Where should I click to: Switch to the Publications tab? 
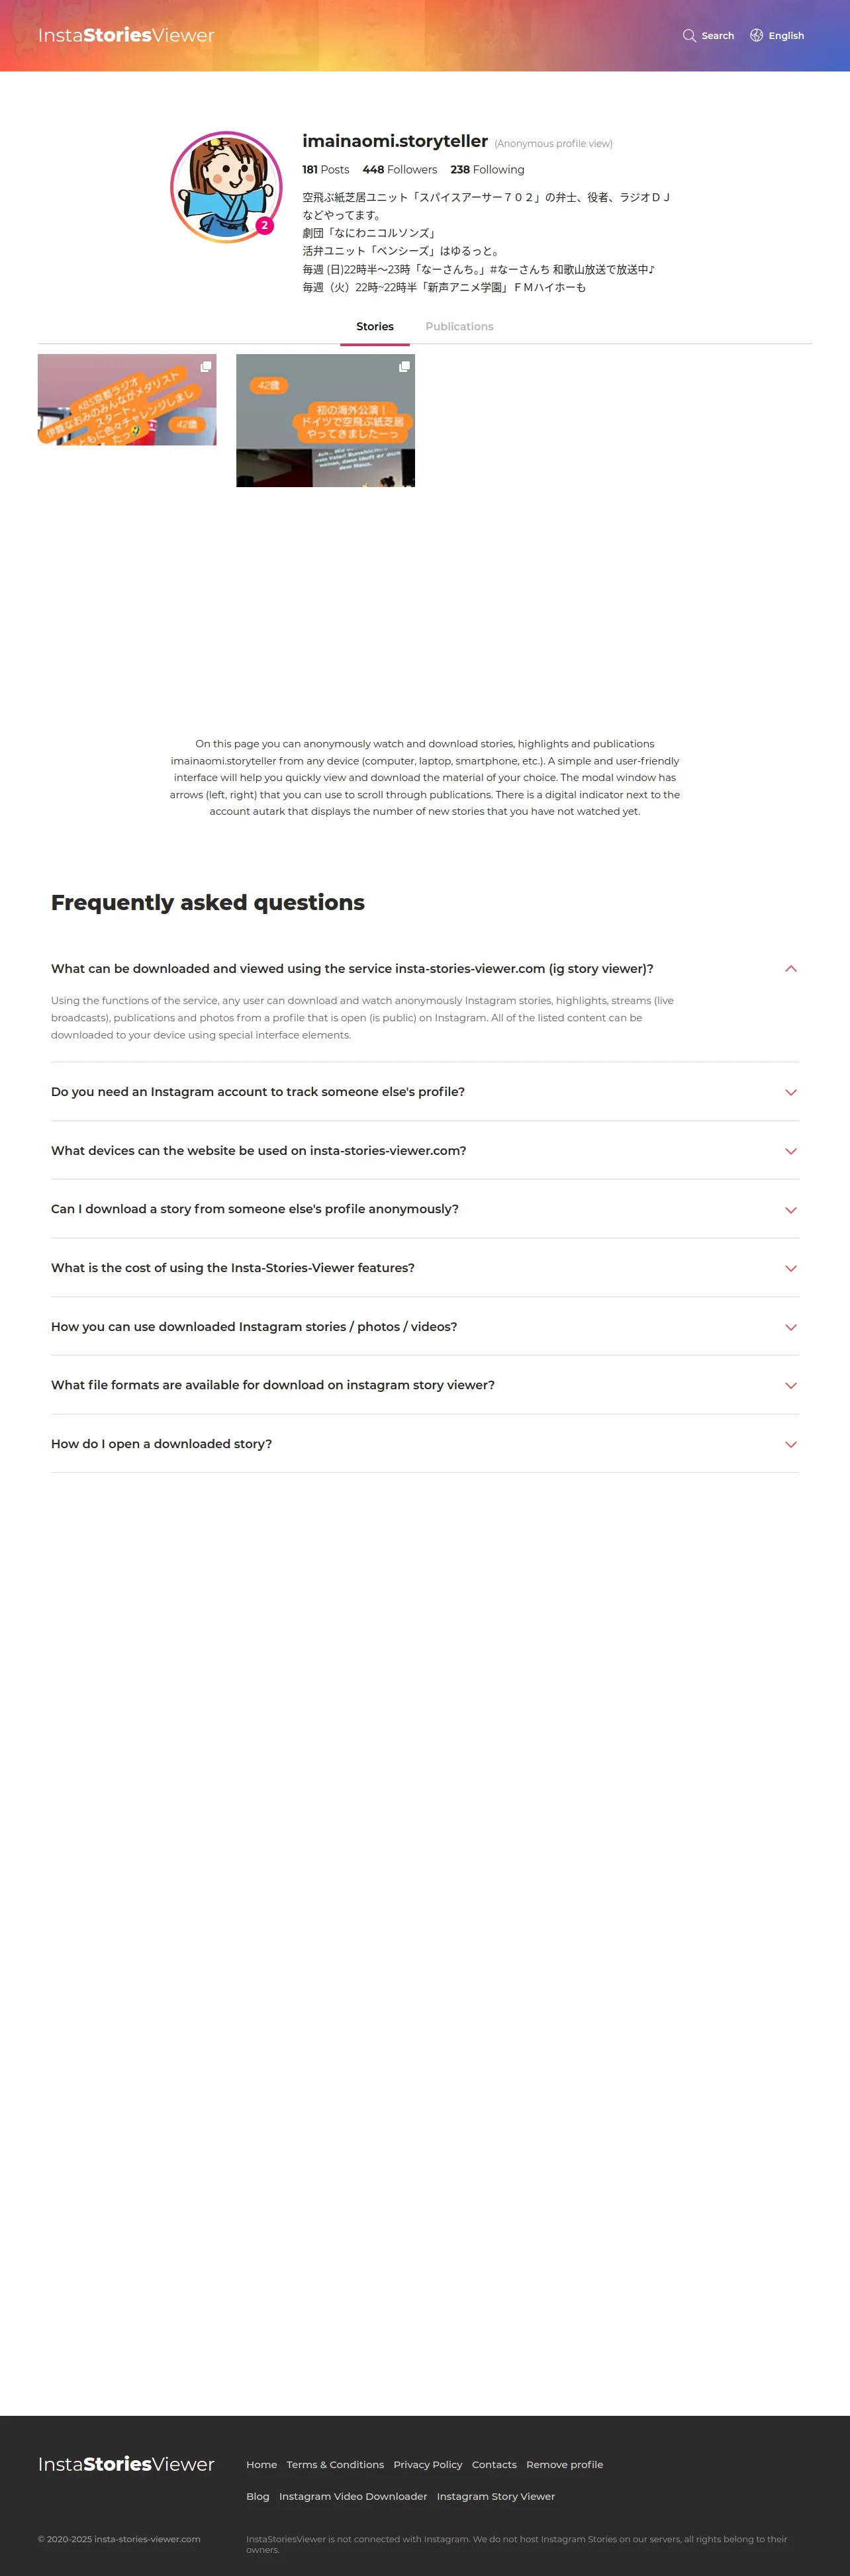(459, 327)
